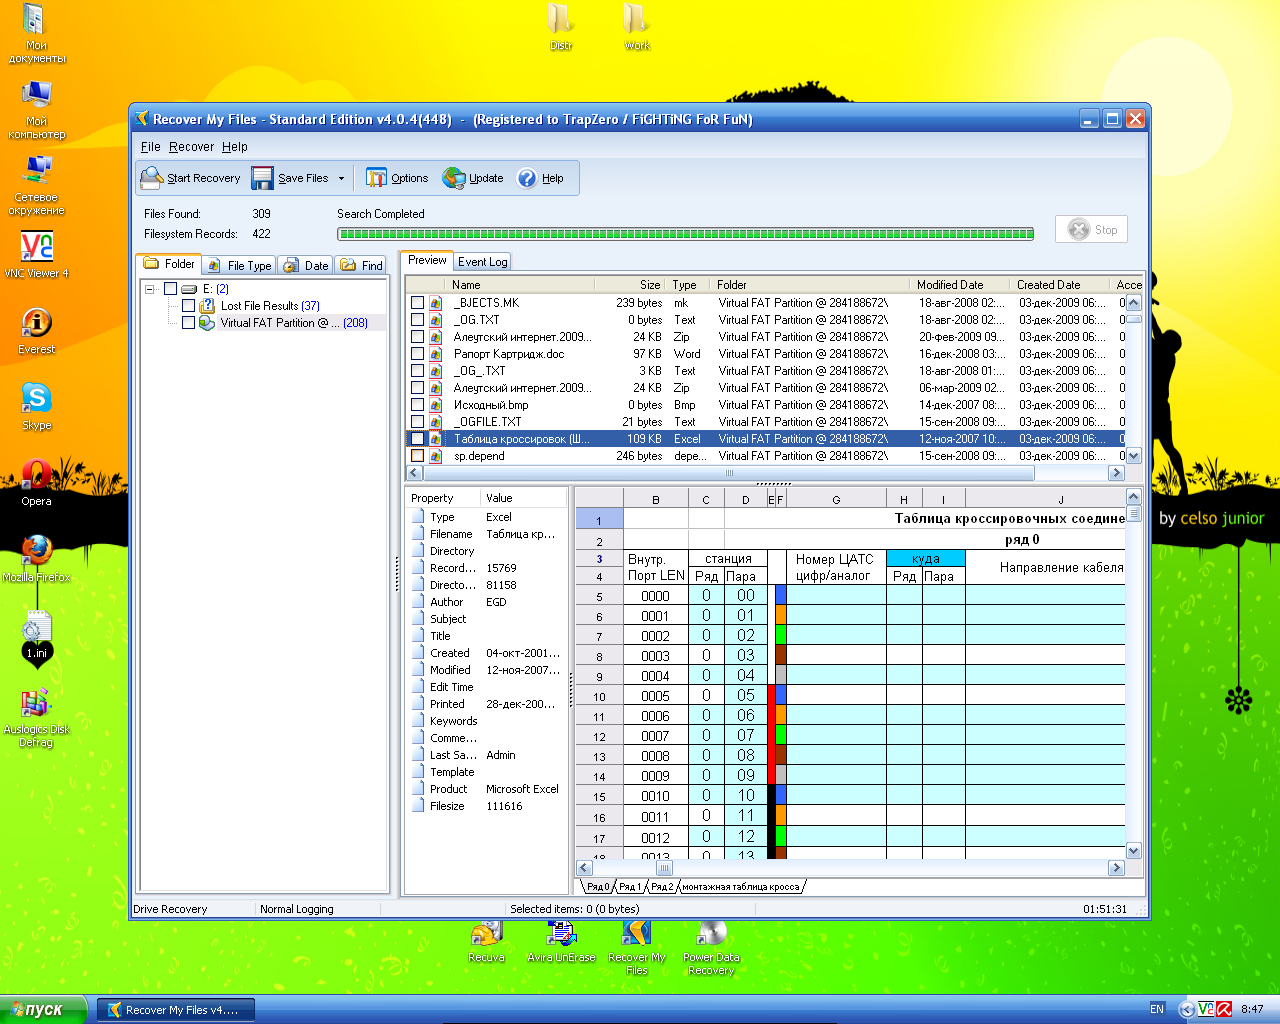Check the box for _BJECTS.MK file

[x=417, y=303]
